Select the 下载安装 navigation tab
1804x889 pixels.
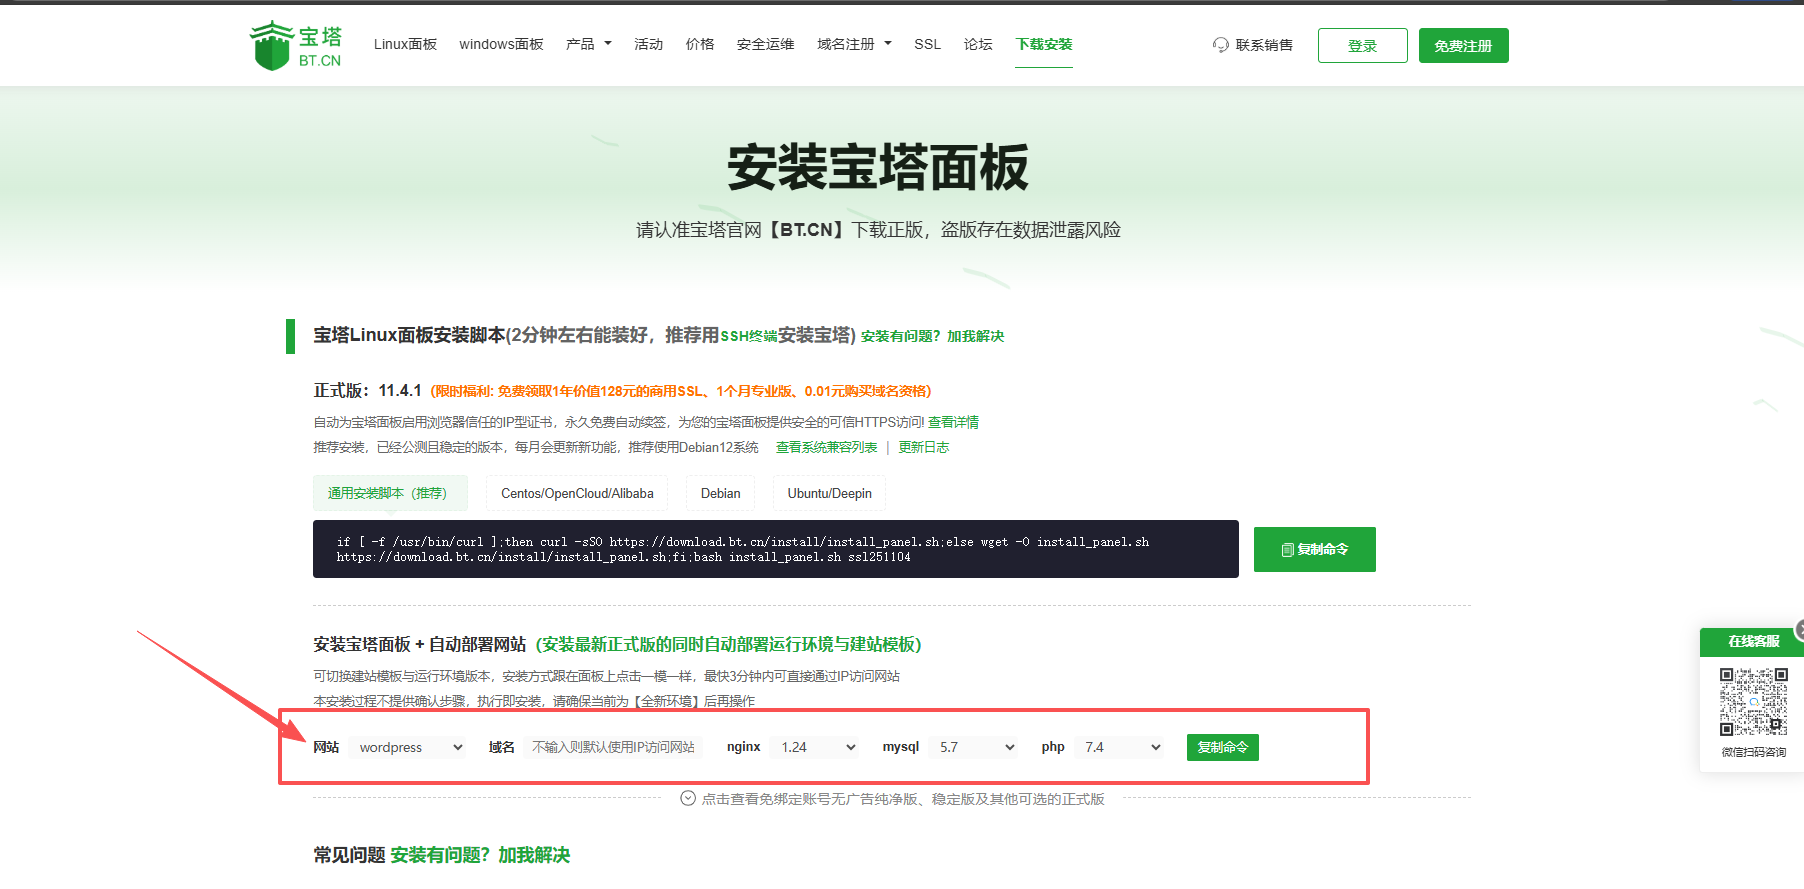1044,44
